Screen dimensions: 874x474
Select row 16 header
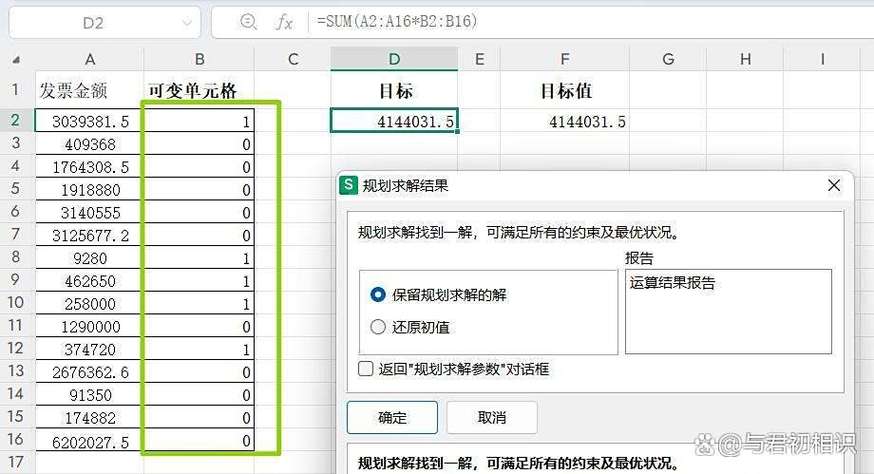(16, 439)
